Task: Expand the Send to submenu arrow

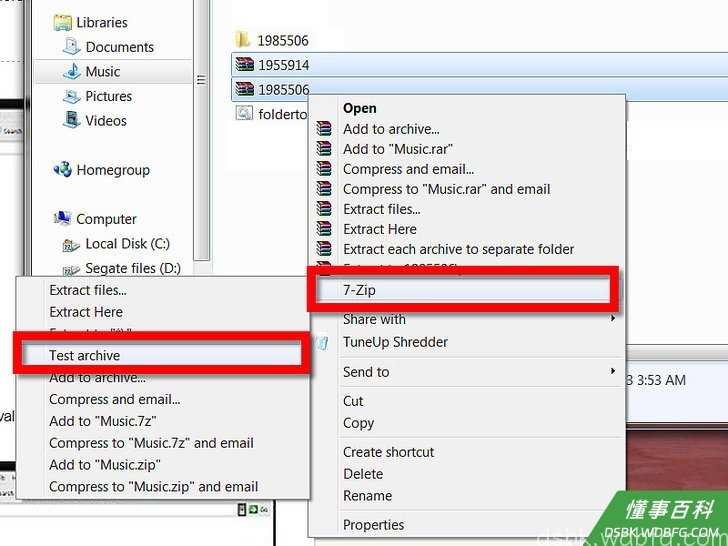Action: coord(613,371)
